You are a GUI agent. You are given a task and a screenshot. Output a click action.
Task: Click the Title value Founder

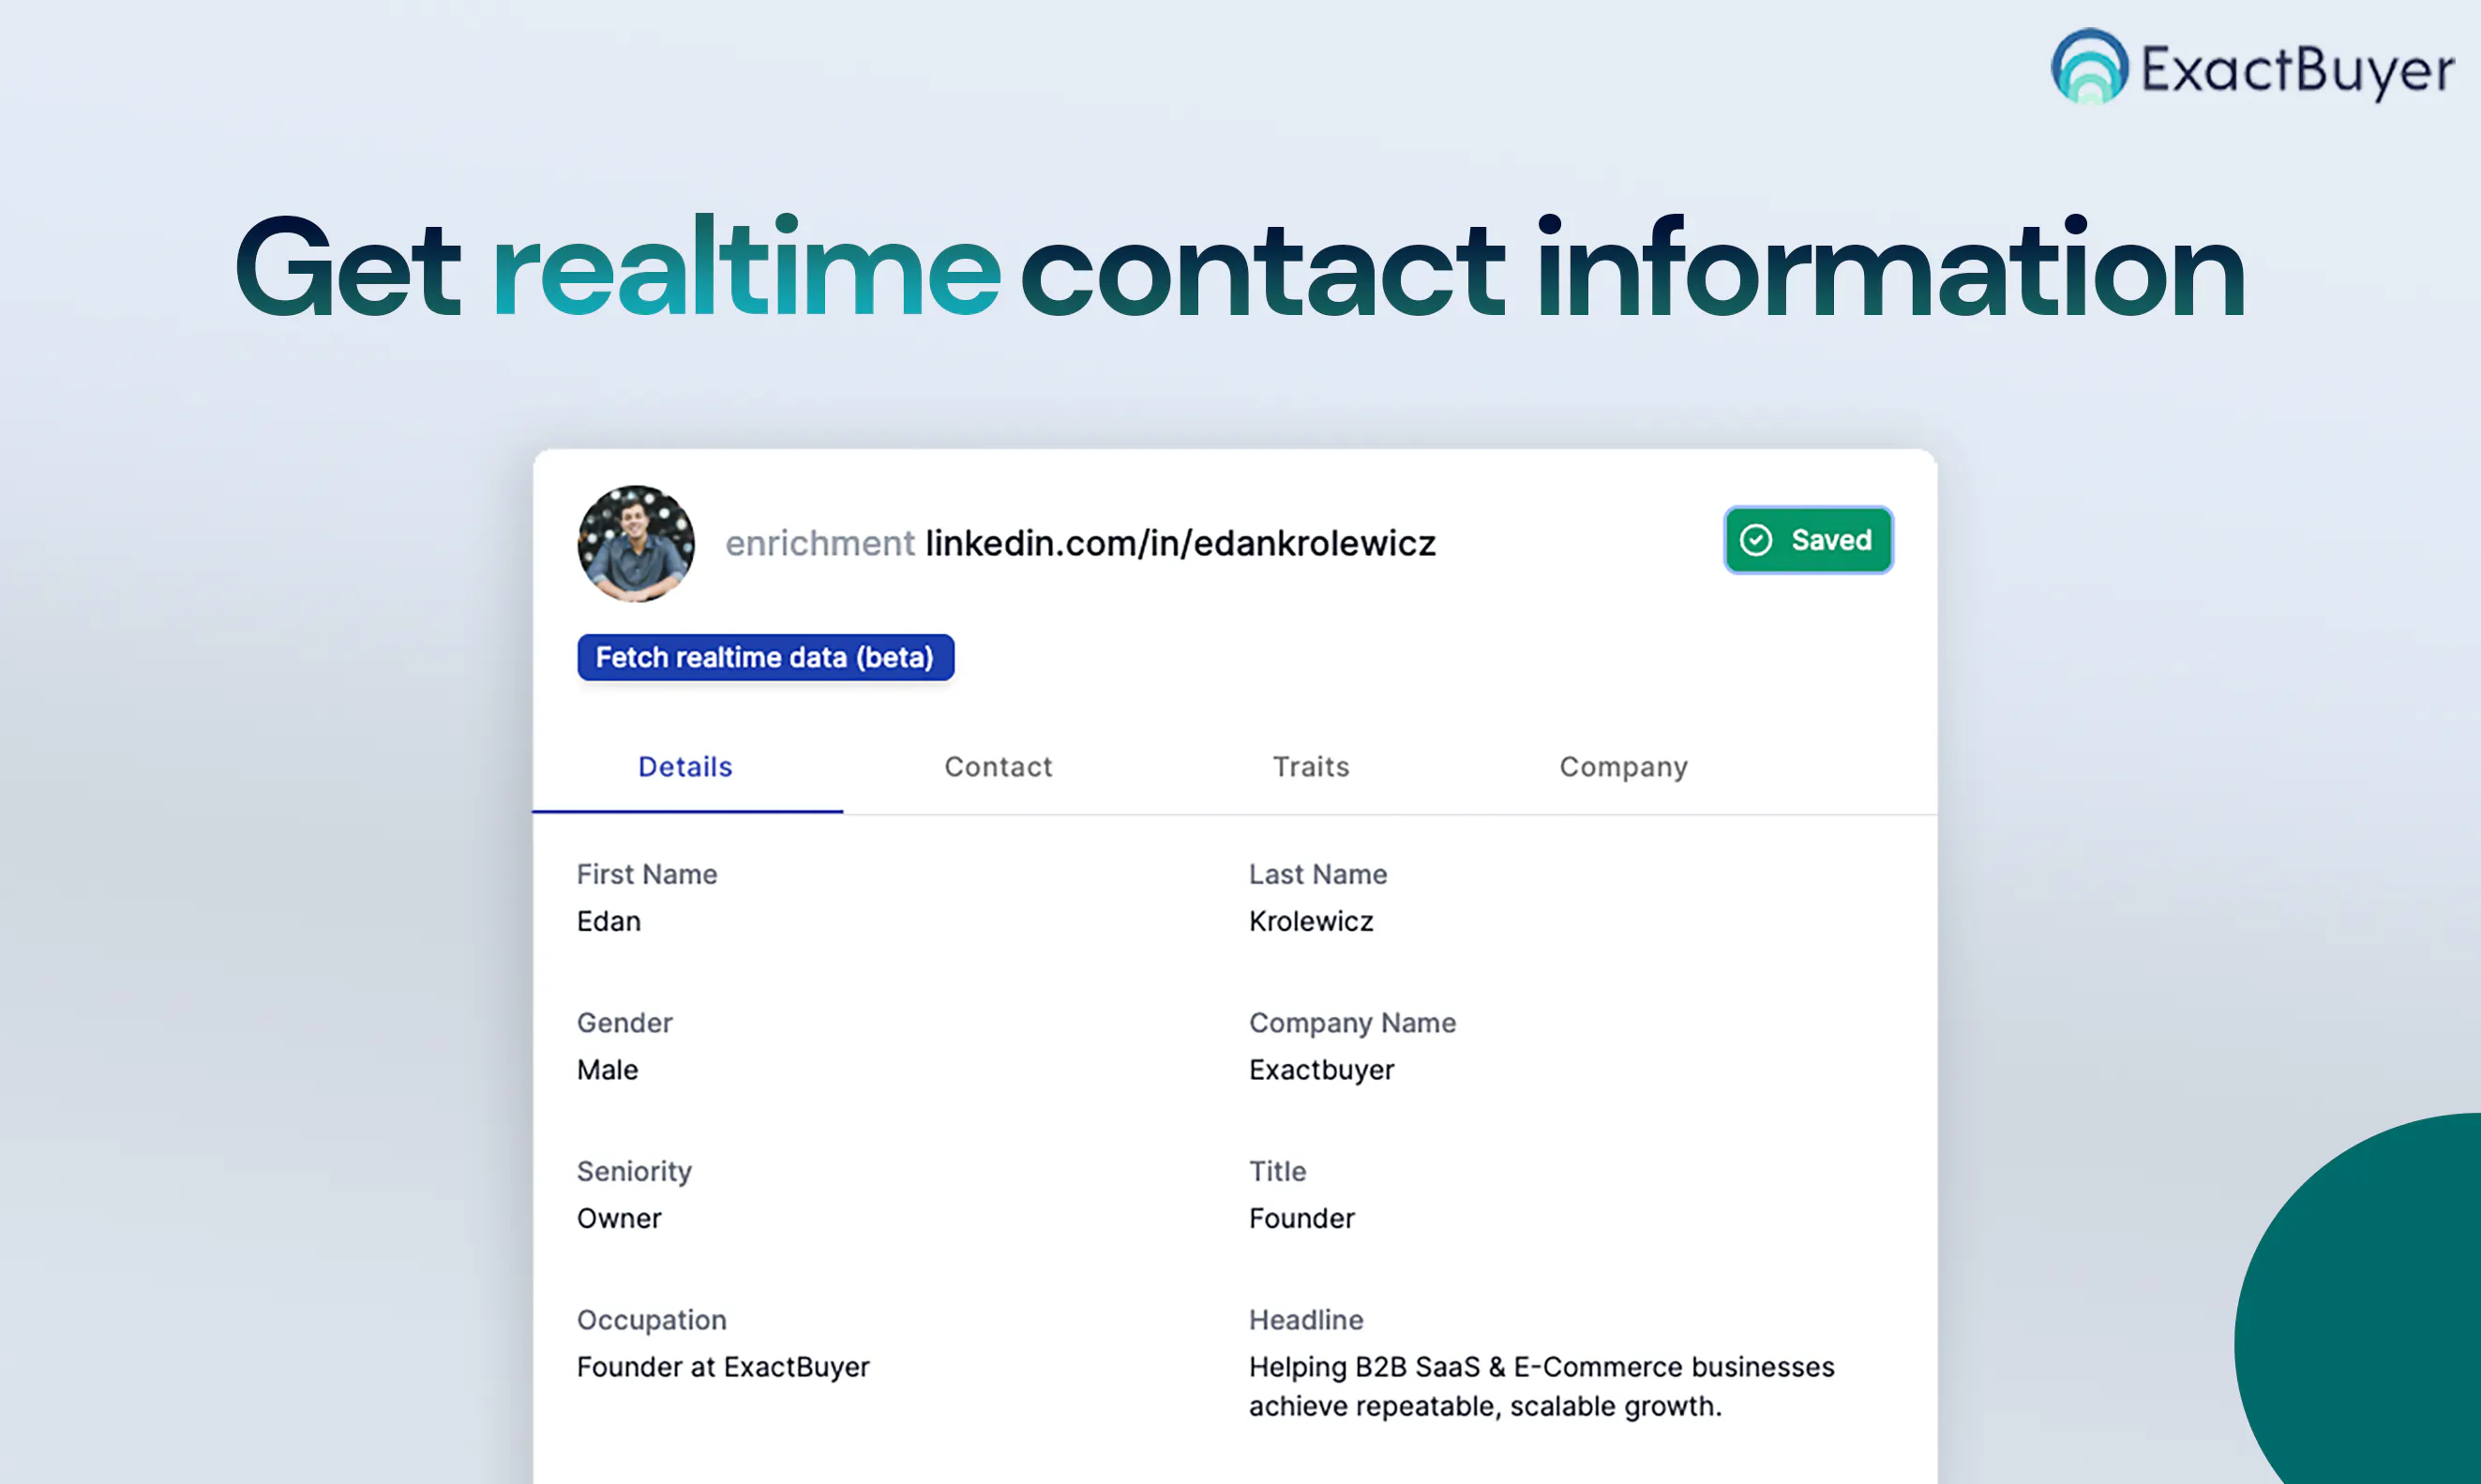1302,1218
